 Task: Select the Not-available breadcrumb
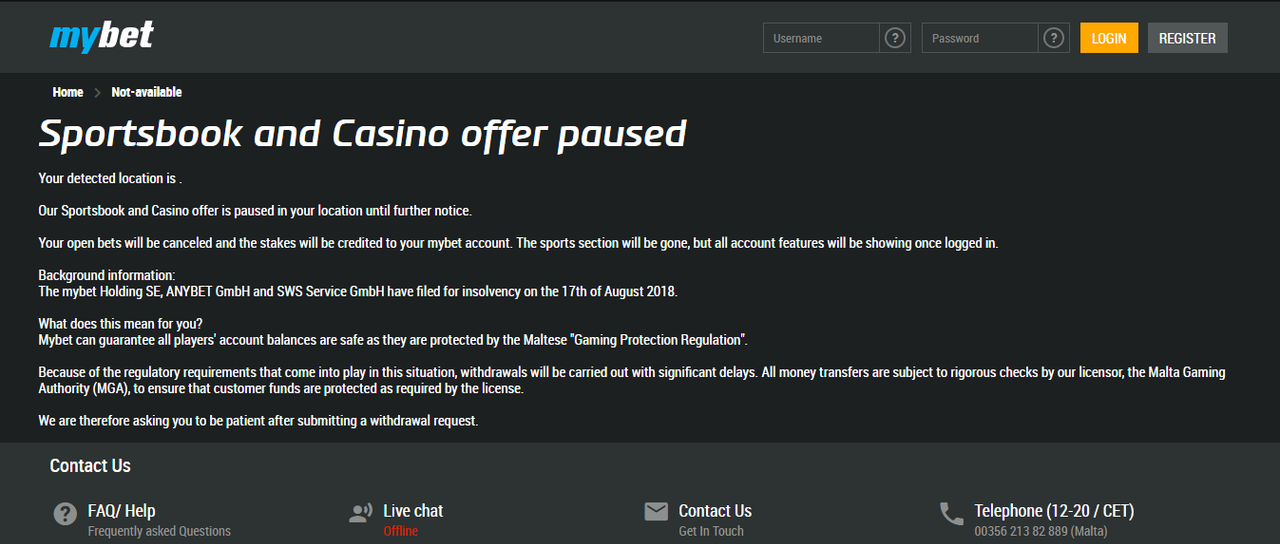(x=147, y=92)
